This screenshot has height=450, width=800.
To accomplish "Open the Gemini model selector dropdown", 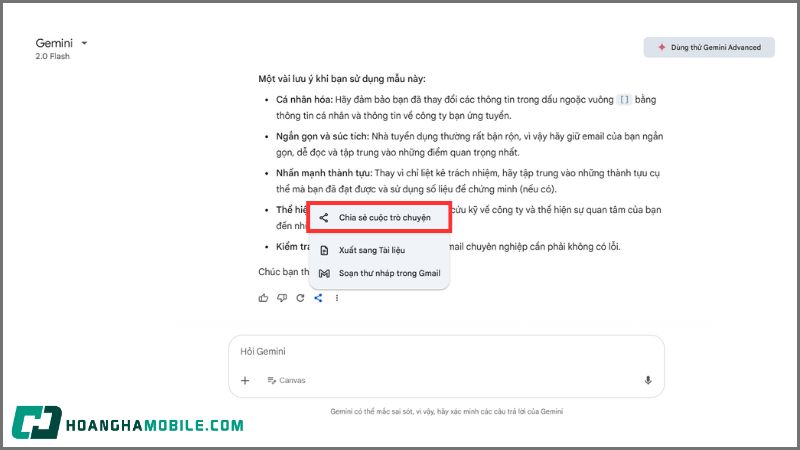I will pos(61,43).
